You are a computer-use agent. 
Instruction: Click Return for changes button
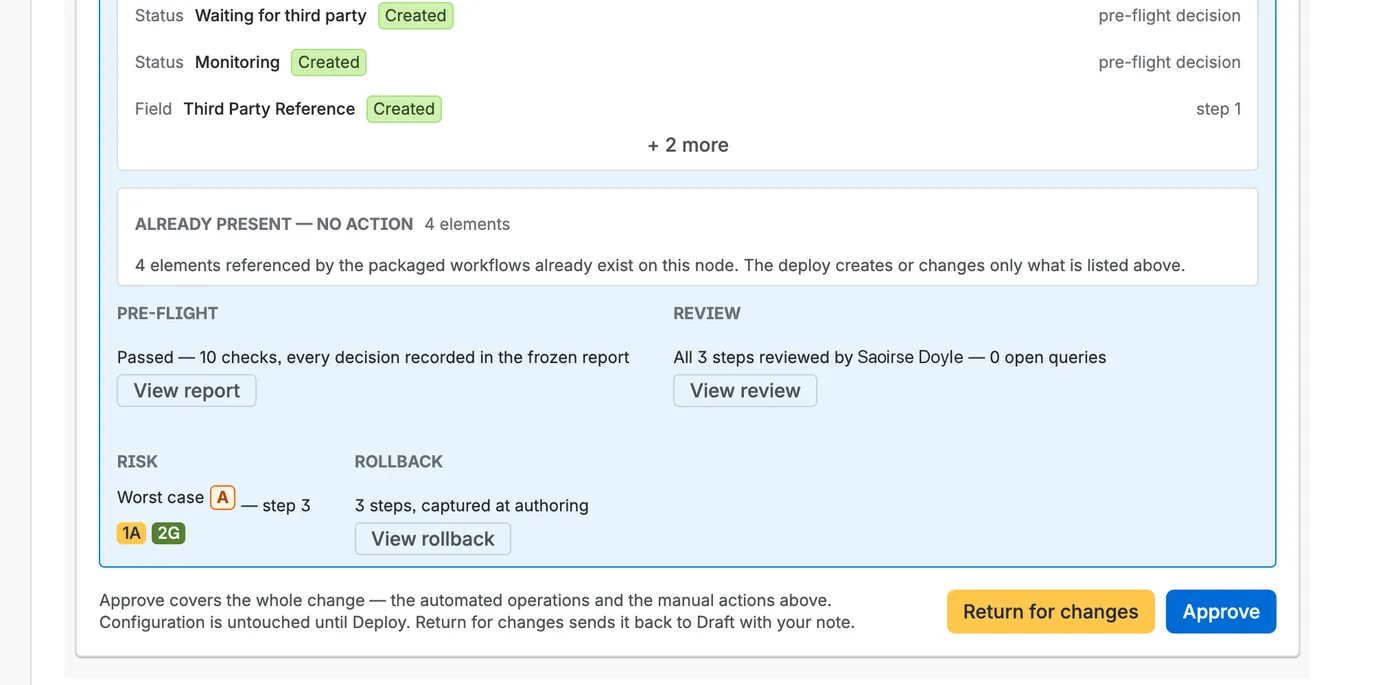(1050, 611)
